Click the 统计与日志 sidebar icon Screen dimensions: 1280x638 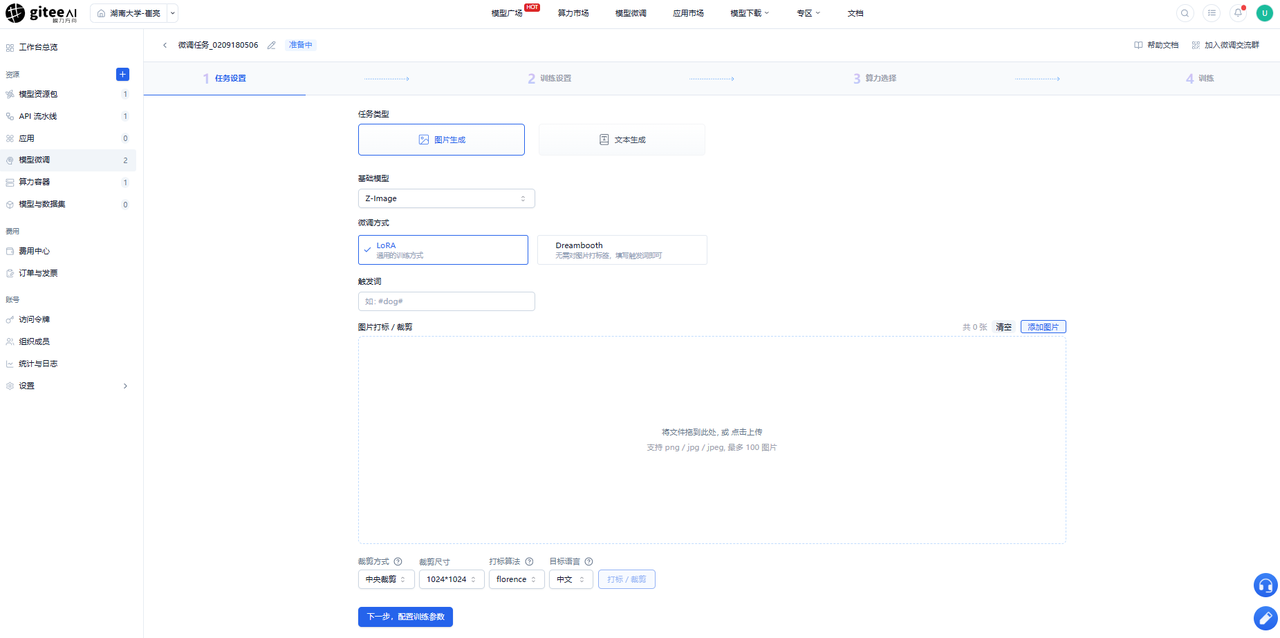[x=10, y=364]
